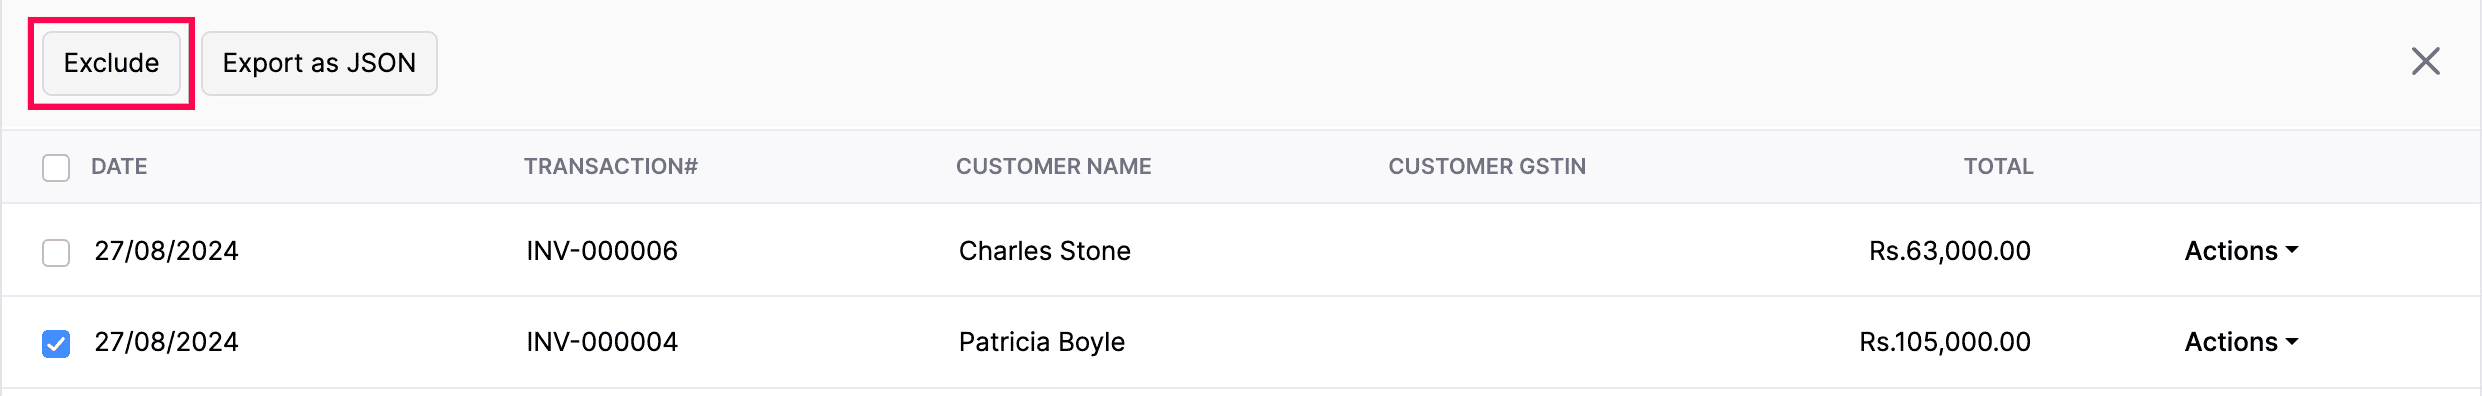Image resolution: width=2482 pixels, height=396 pixels.
Task: Click the CUSTOMER NAME column header
Action: click(x=1054, y=166)
